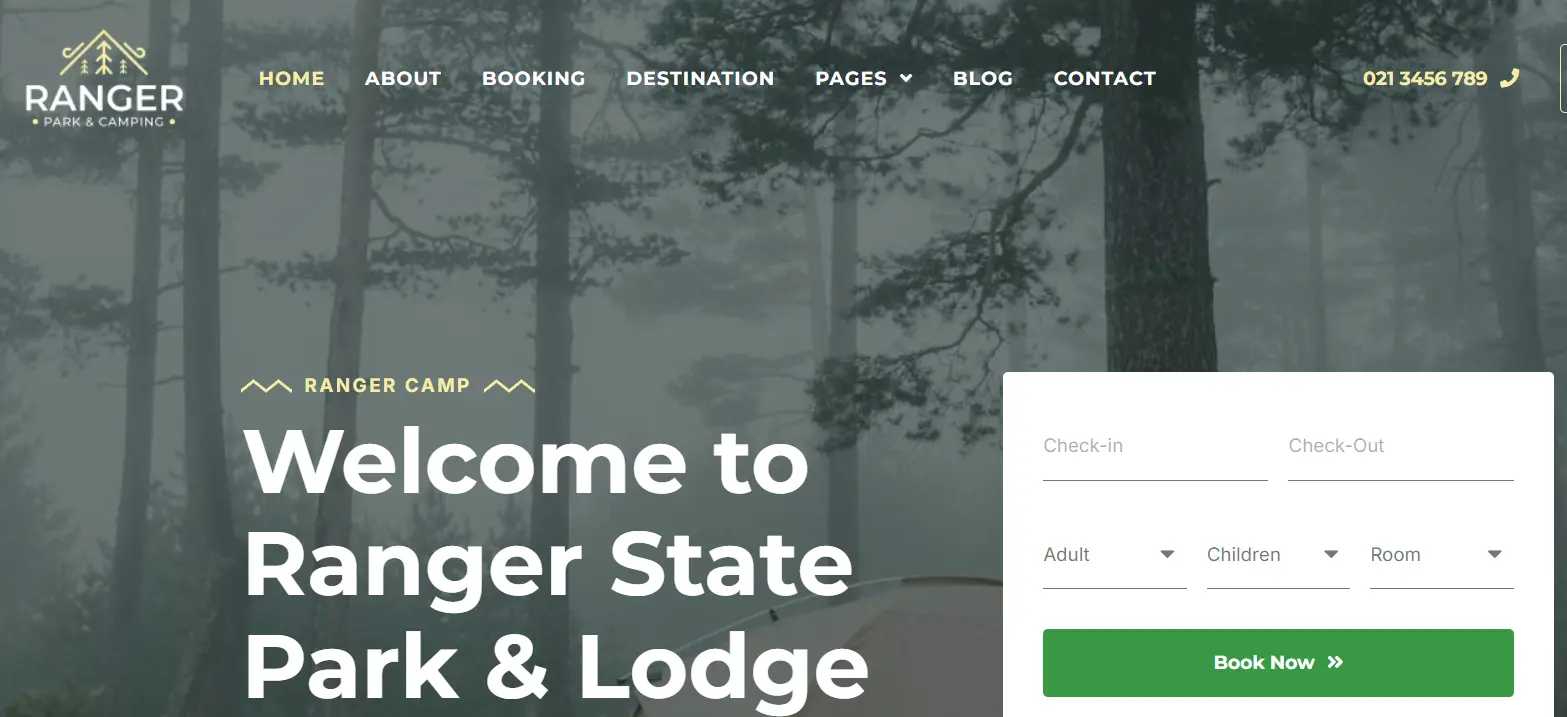
Task: Navigate to Destination page
Action: pyautogui.click(x=700, y=78)
